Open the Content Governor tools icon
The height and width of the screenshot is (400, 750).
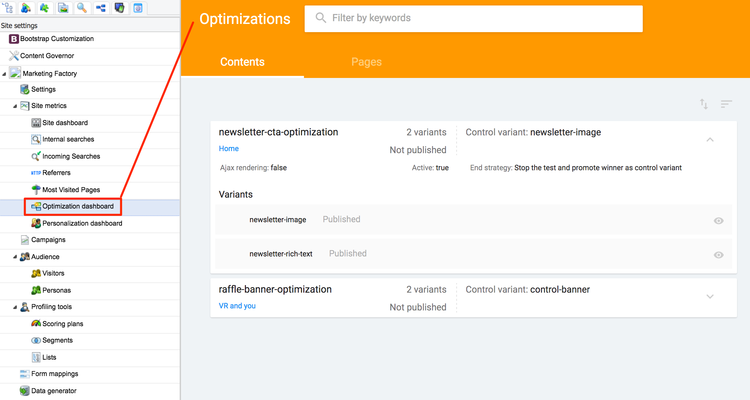pyautogui.click(x=14, y=56)
